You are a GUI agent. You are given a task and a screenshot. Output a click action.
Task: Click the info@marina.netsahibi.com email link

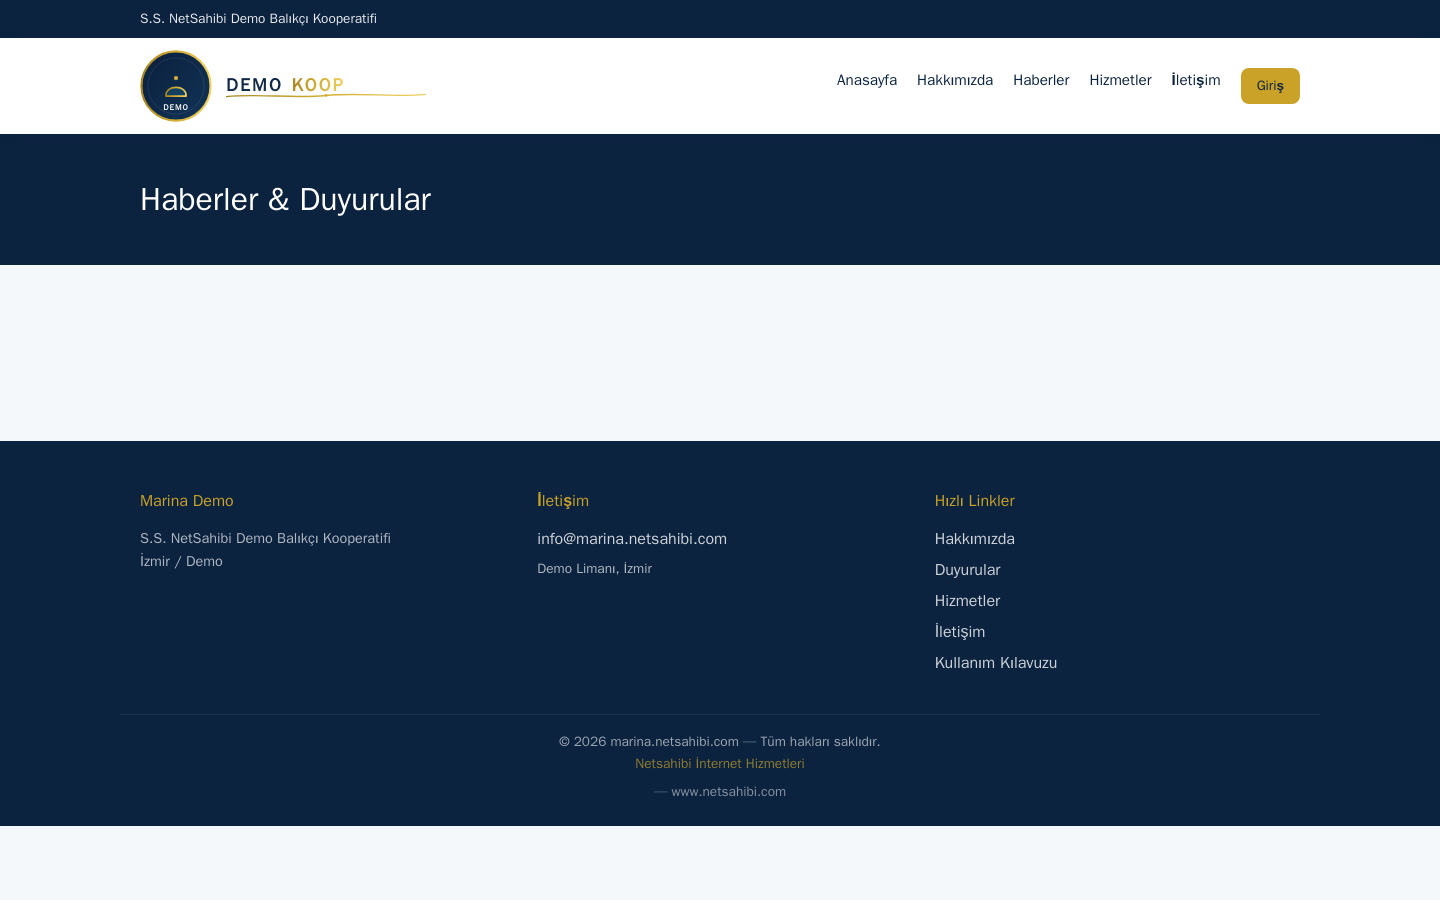pyautogui.click(x=632, y=539)
